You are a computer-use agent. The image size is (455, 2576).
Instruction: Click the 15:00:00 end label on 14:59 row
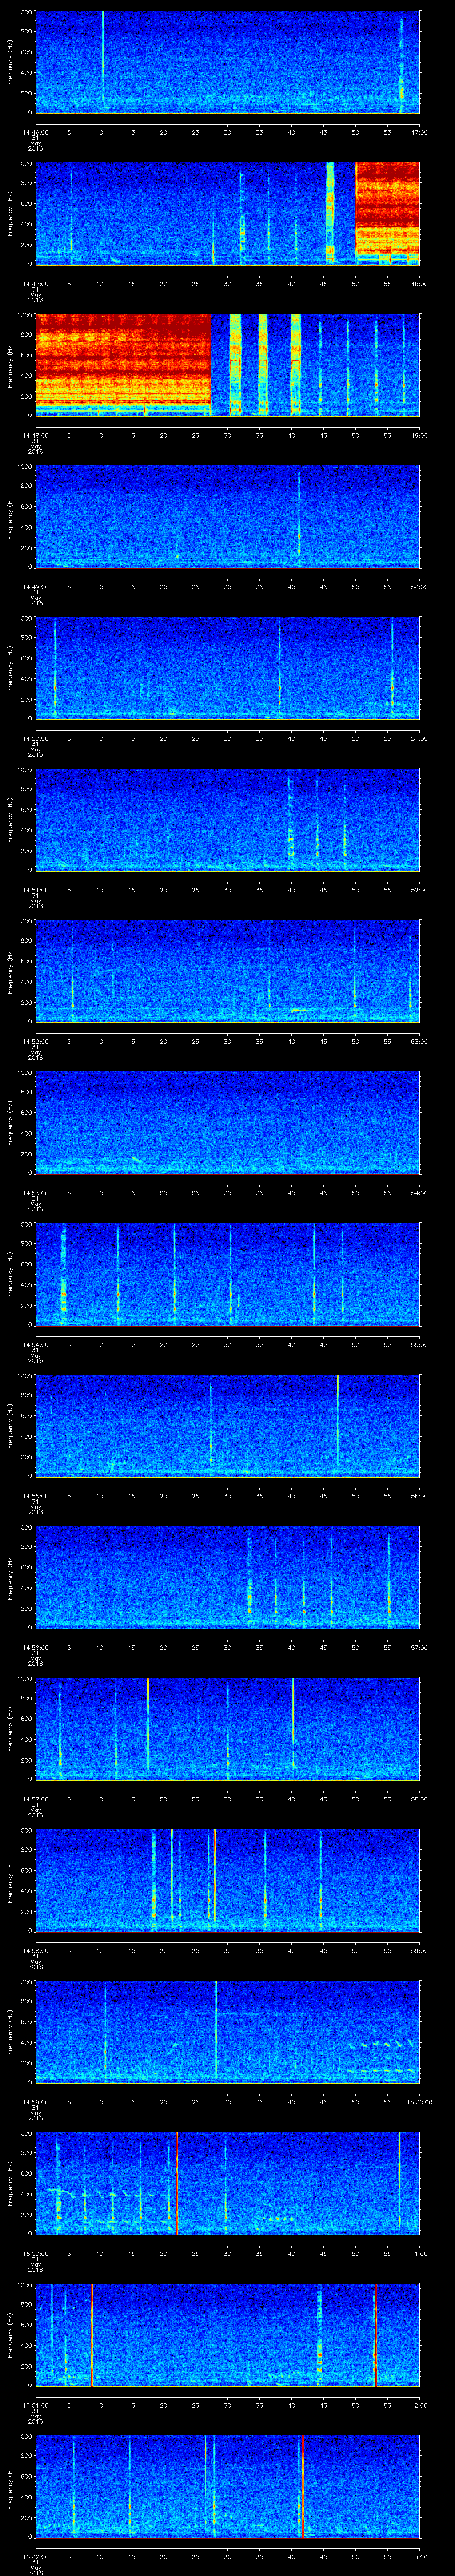[x=419, y=2102]
